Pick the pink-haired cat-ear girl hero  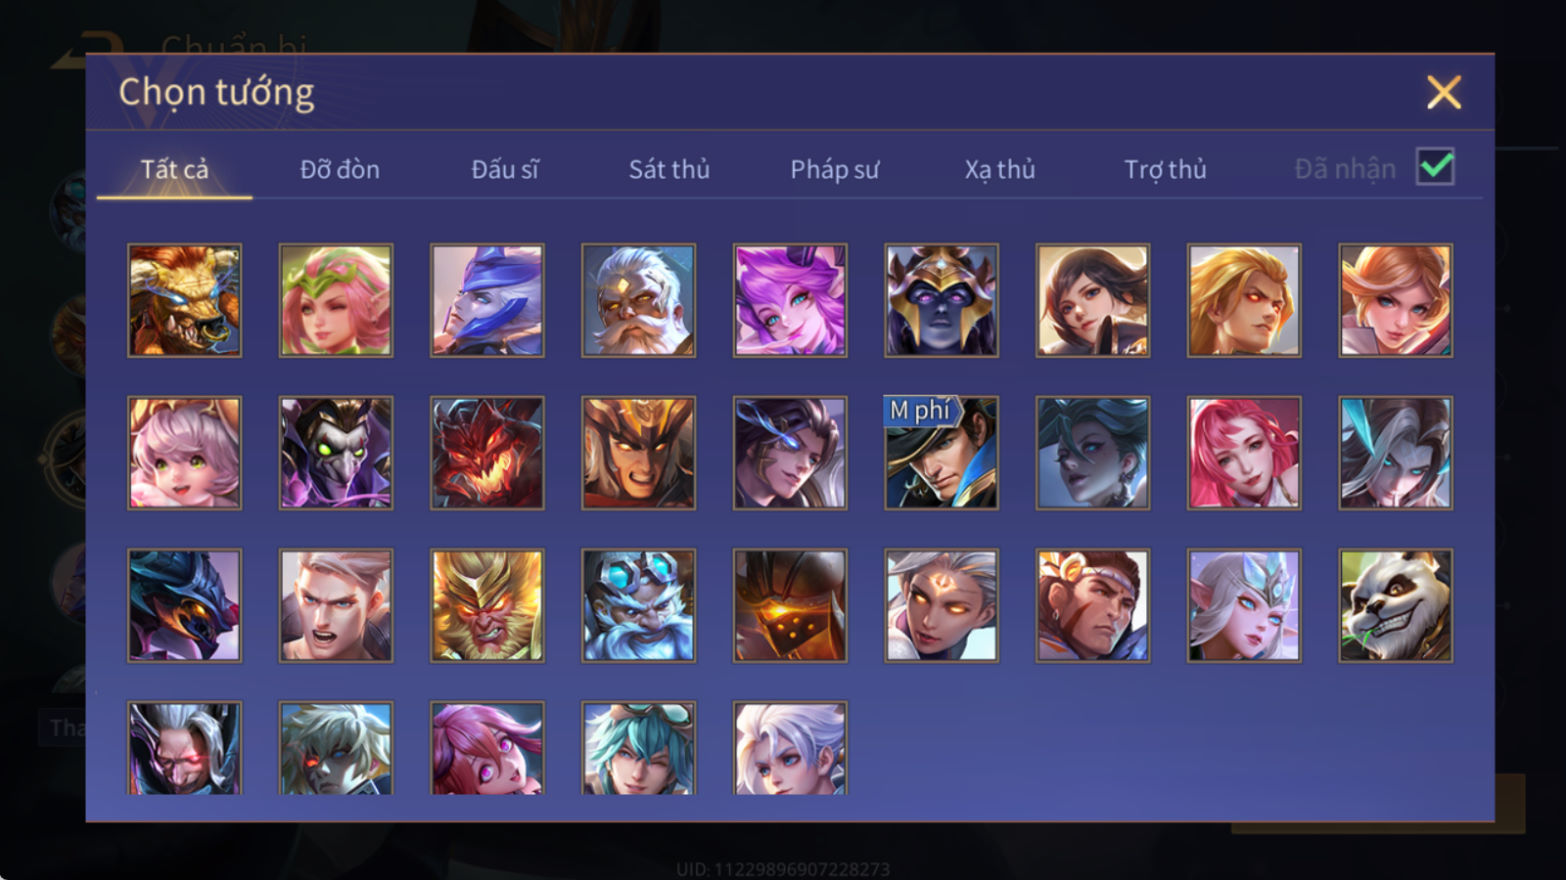184,453
